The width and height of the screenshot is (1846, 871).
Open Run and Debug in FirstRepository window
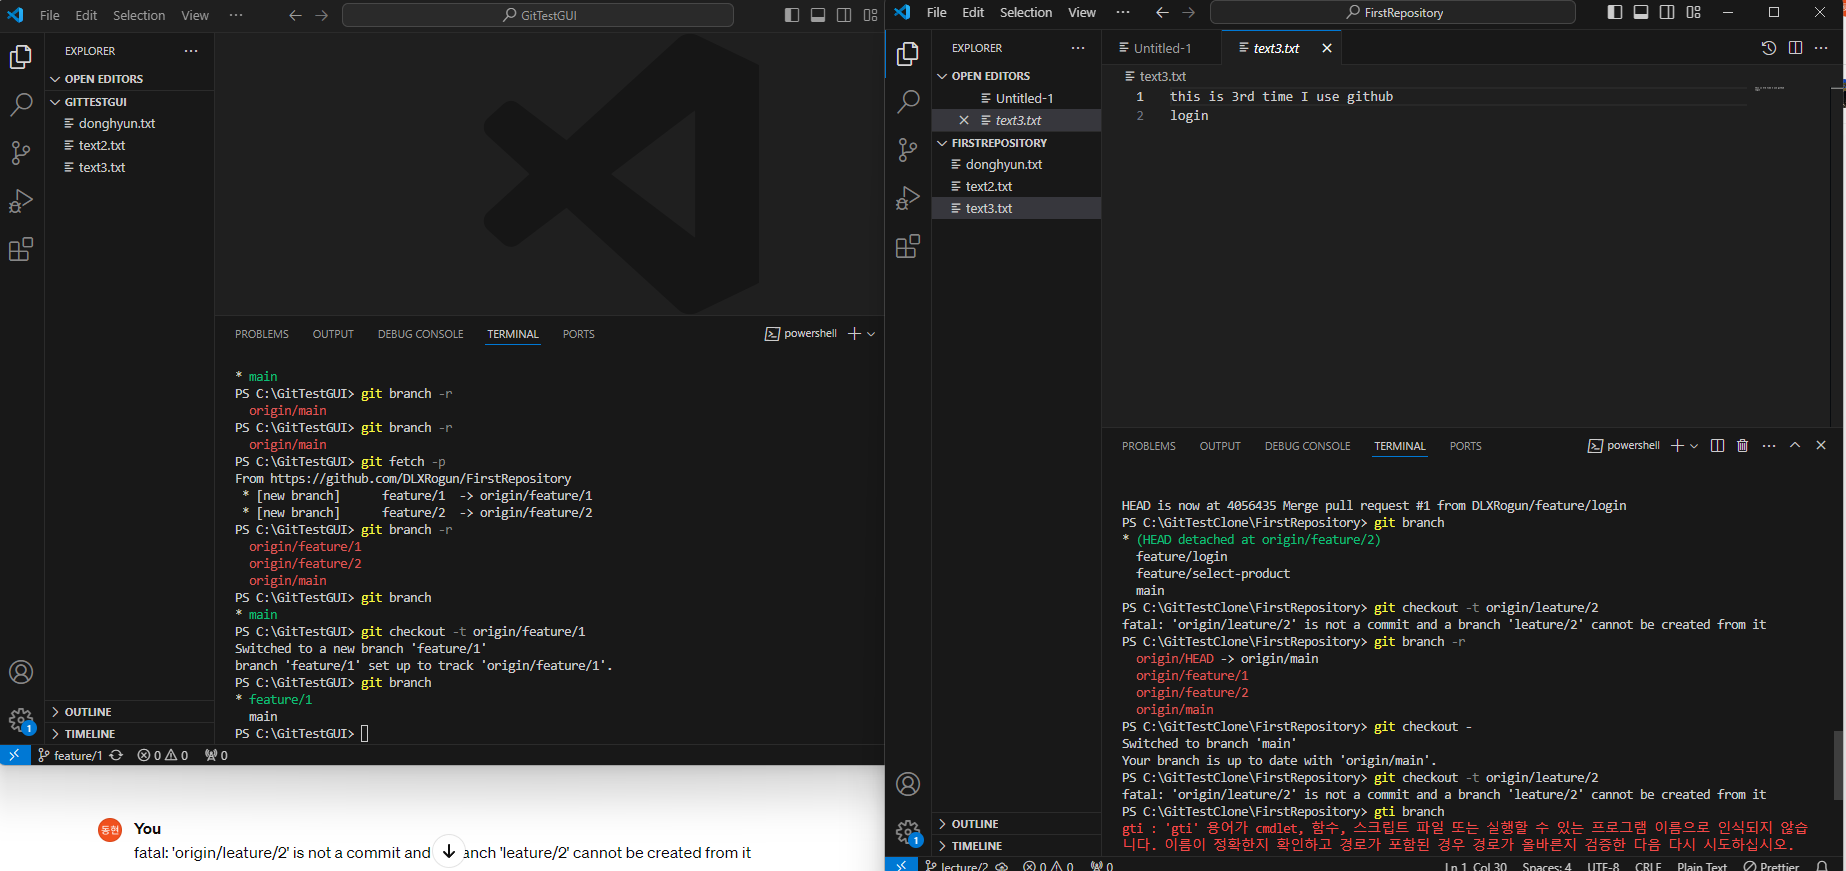[x=908, y=198]
